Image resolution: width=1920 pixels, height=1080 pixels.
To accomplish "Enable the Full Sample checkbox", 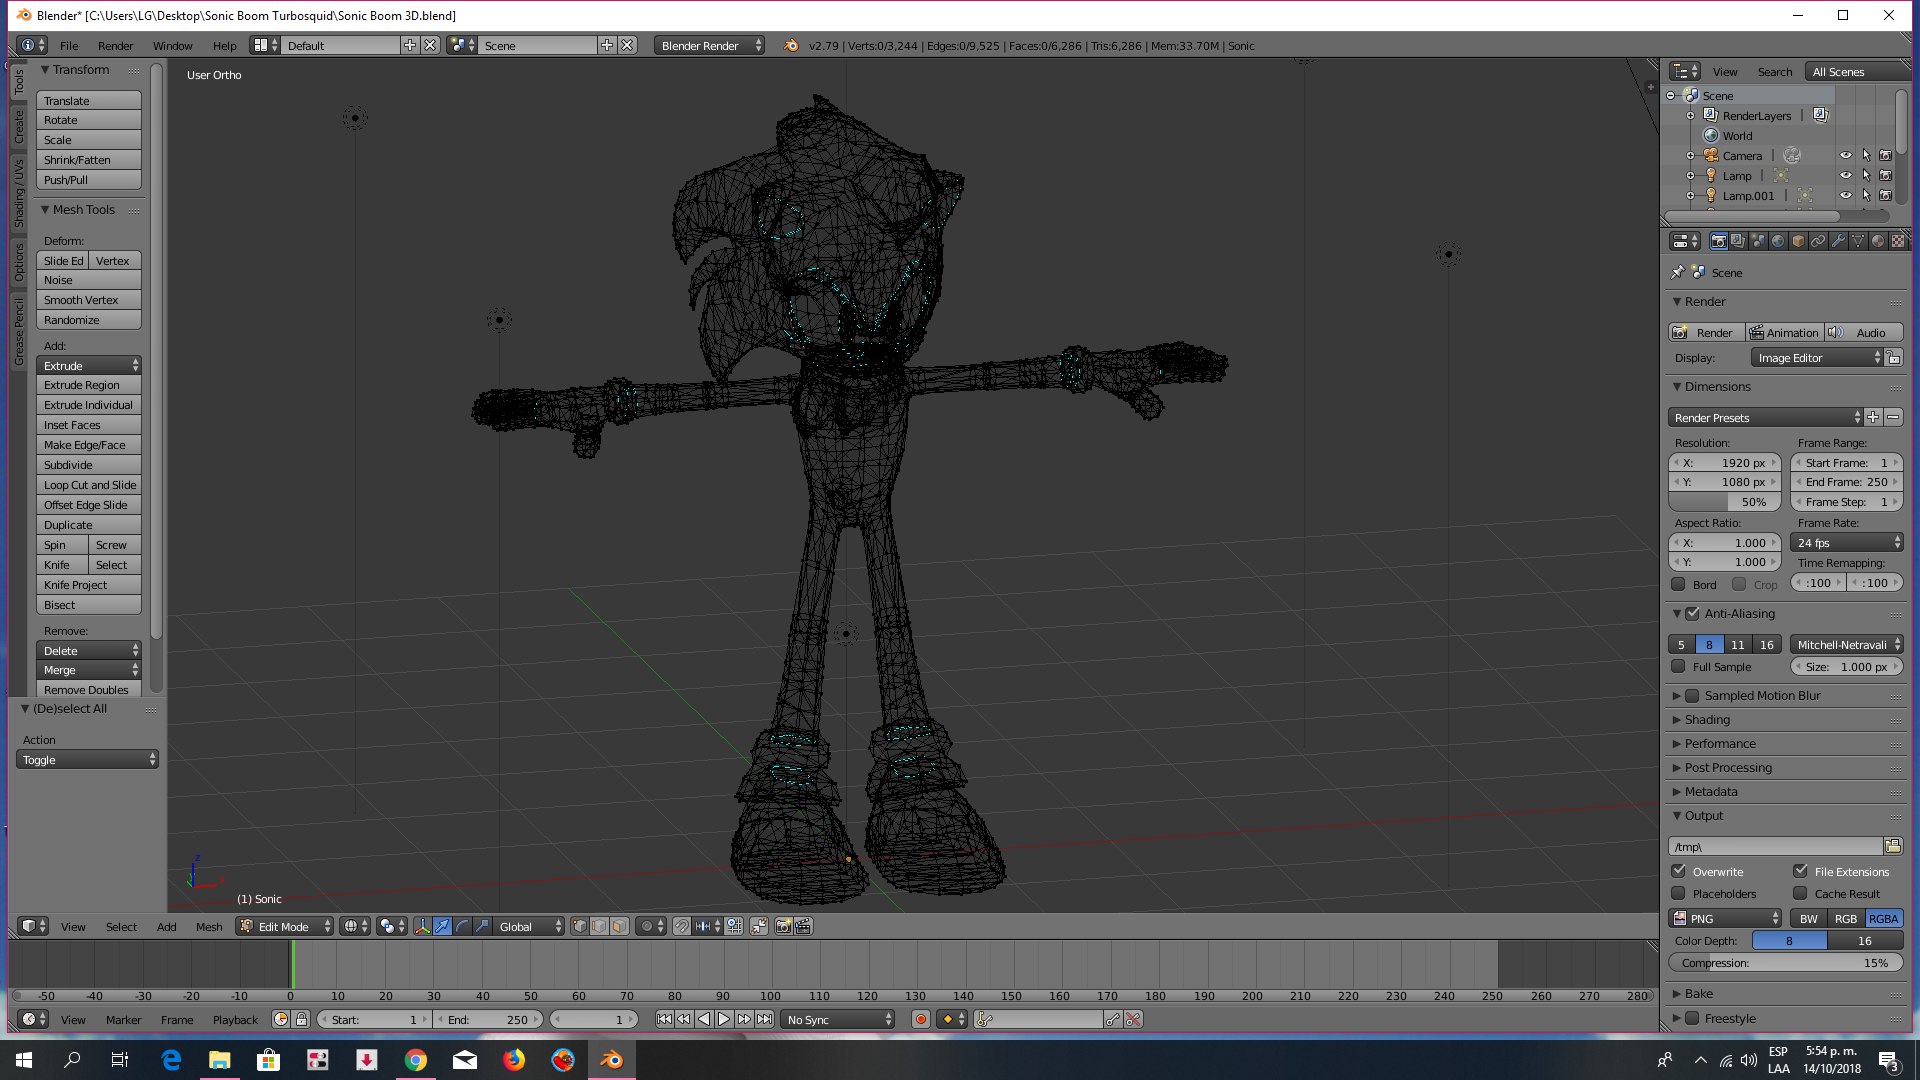I will click(1678, 666).
